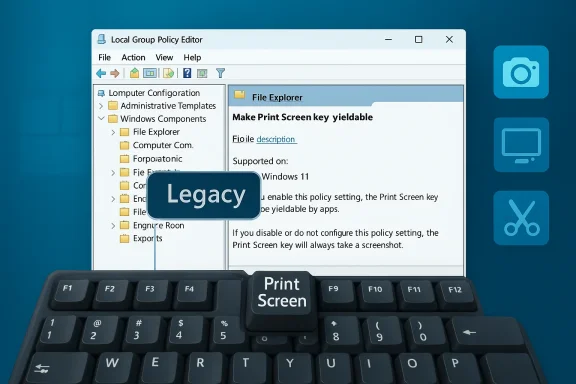This screenshot has width=576, height=384.
Task: Select File Explorer in the tree
Action: [x=156, y=132]
